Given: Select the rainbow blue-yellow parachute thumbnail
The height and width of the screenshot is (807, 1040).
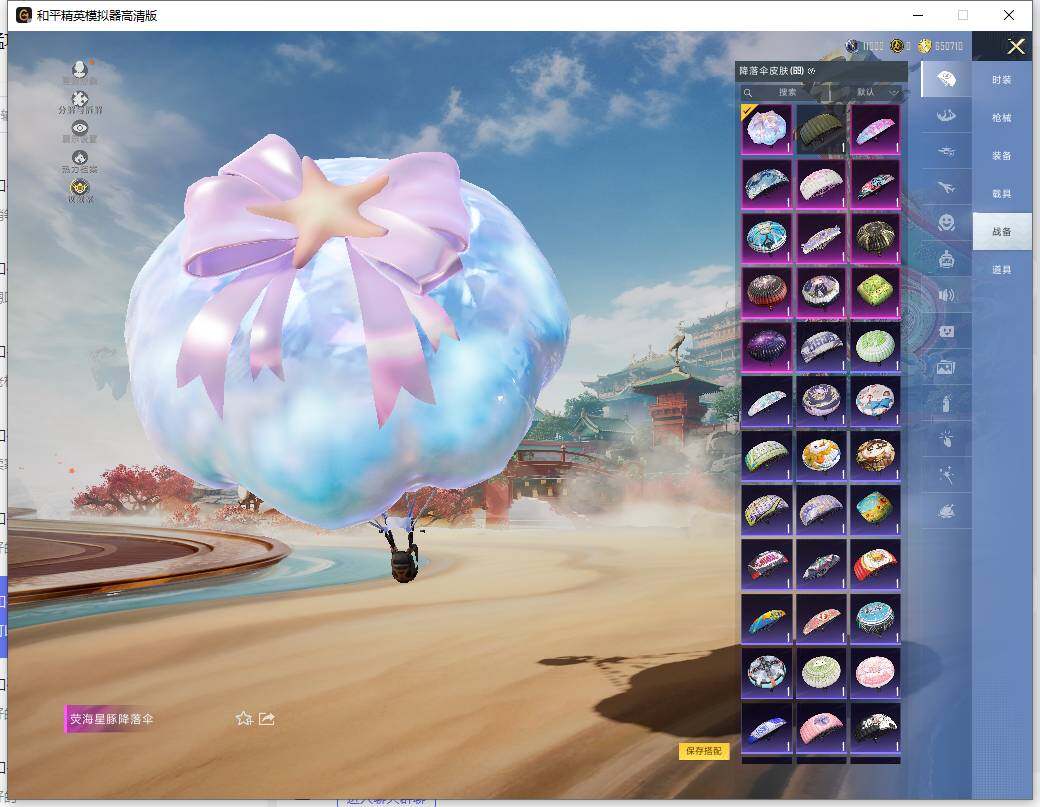Looking at the screenshot, I should point(766,618).
